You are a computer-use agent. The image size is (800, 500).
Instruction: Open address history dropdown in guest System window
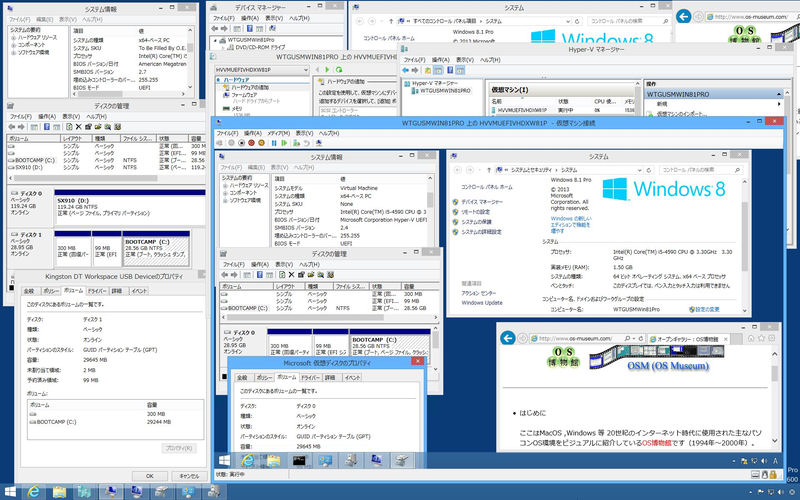(639, 170)
